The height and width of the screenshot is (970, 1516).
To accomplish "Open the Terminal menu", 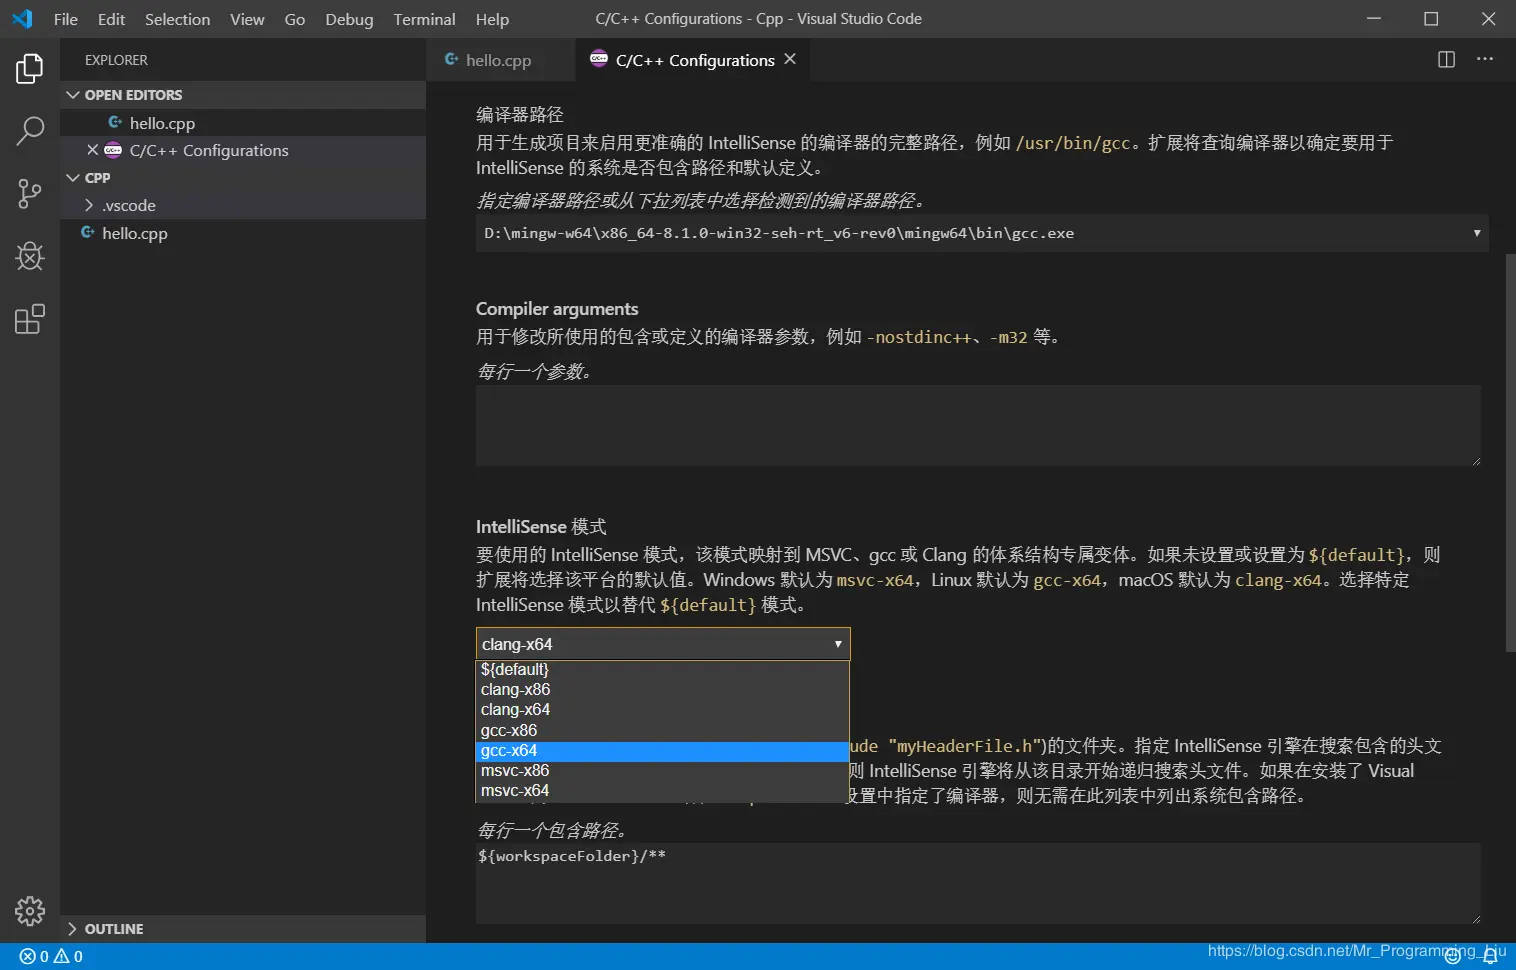I will click(424, 19).
